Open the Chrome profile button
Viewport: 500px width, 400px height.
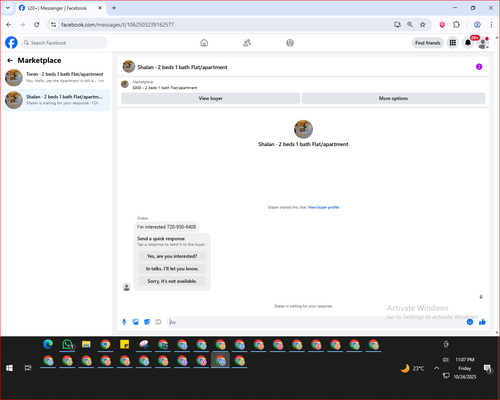477,24
